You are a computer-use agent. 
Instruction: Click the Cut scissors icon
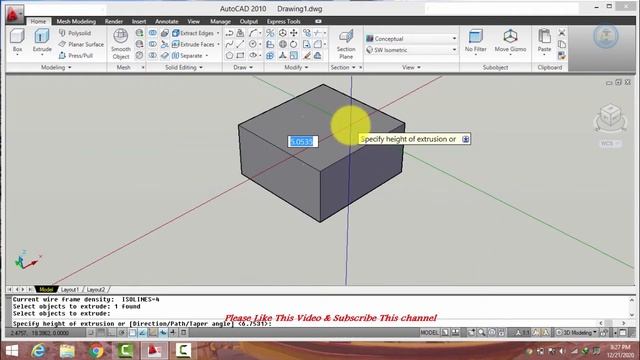562,33
